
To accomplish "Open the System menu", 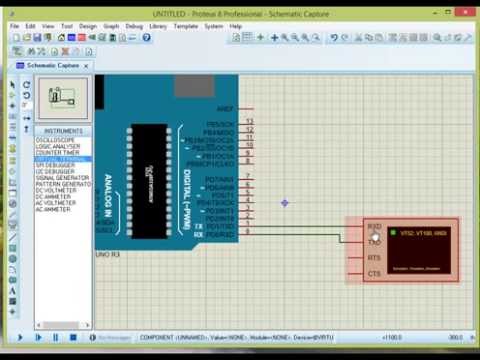I will 214,26.
